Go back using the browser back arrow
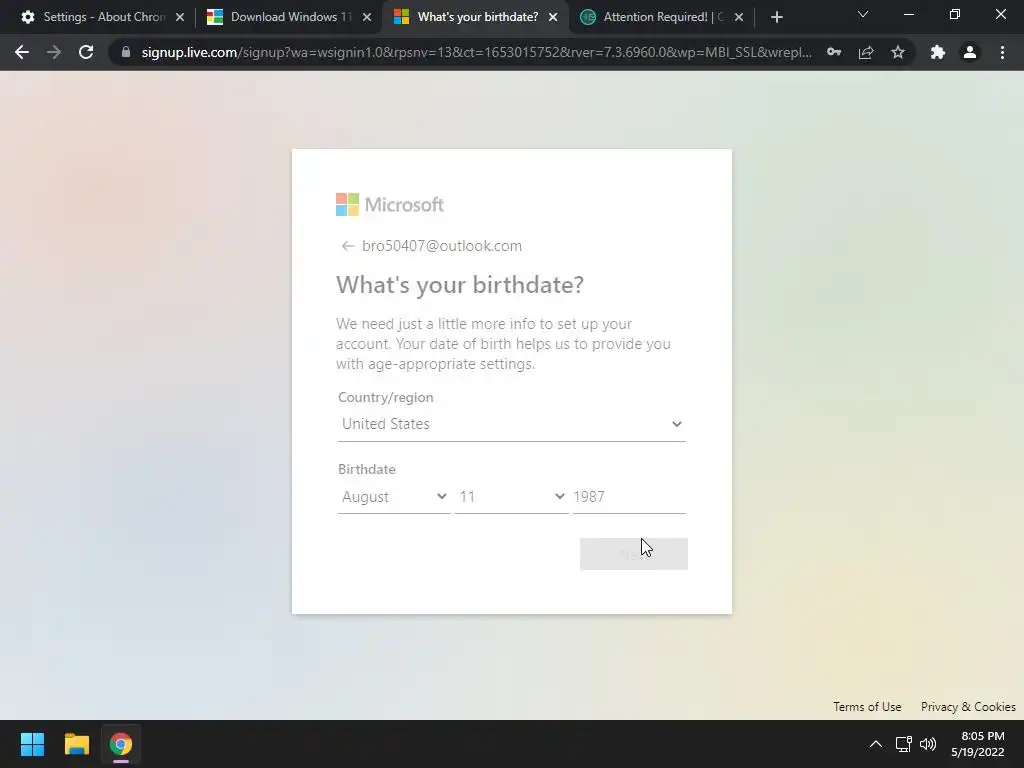The height and width of the screenshot is (768, 1024). 22,52
